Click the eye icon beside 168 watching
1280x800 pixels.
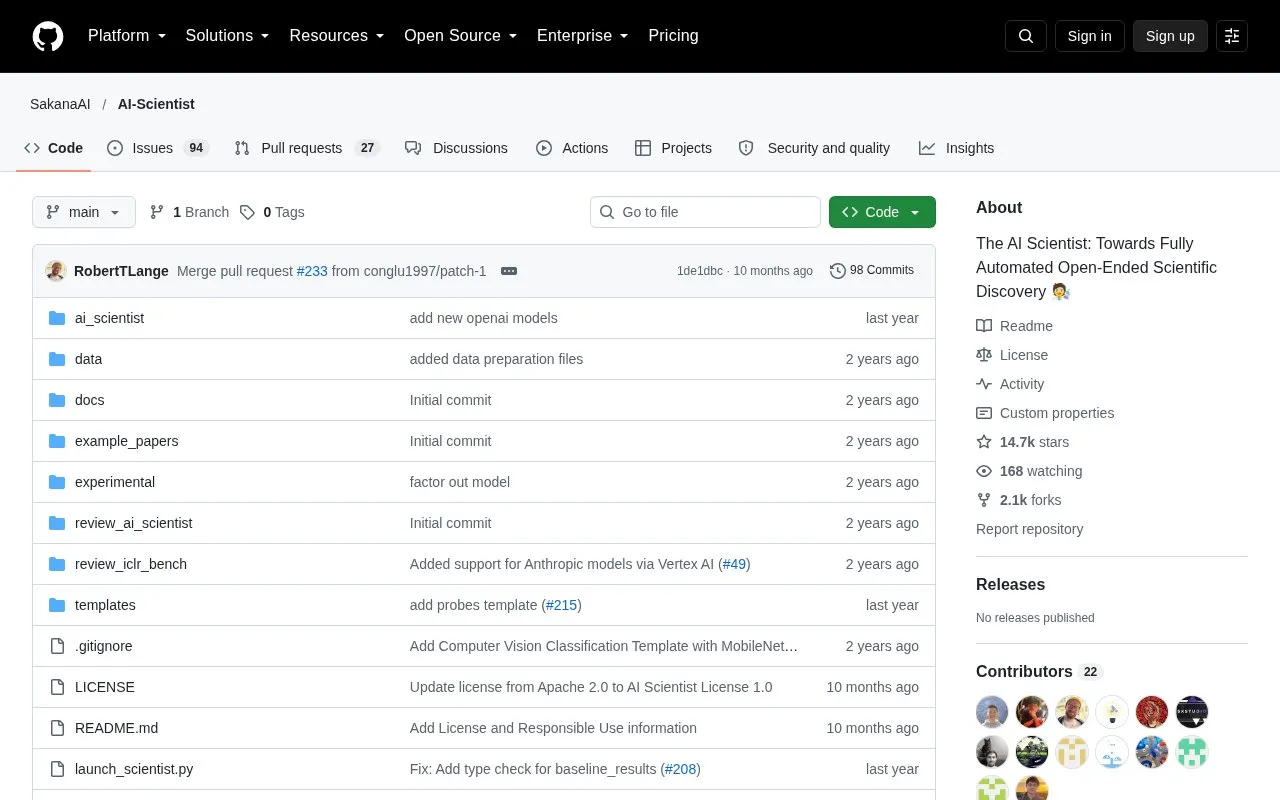coord(984,471)
